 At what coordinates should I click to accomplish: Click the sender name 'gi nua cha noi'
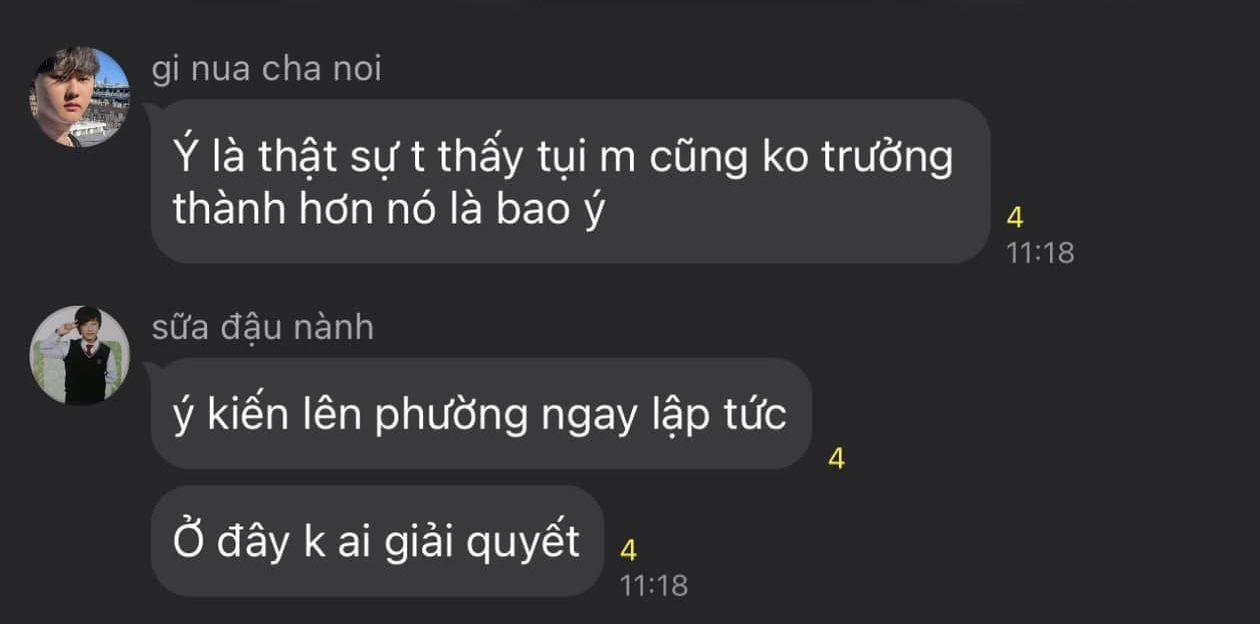266,70
